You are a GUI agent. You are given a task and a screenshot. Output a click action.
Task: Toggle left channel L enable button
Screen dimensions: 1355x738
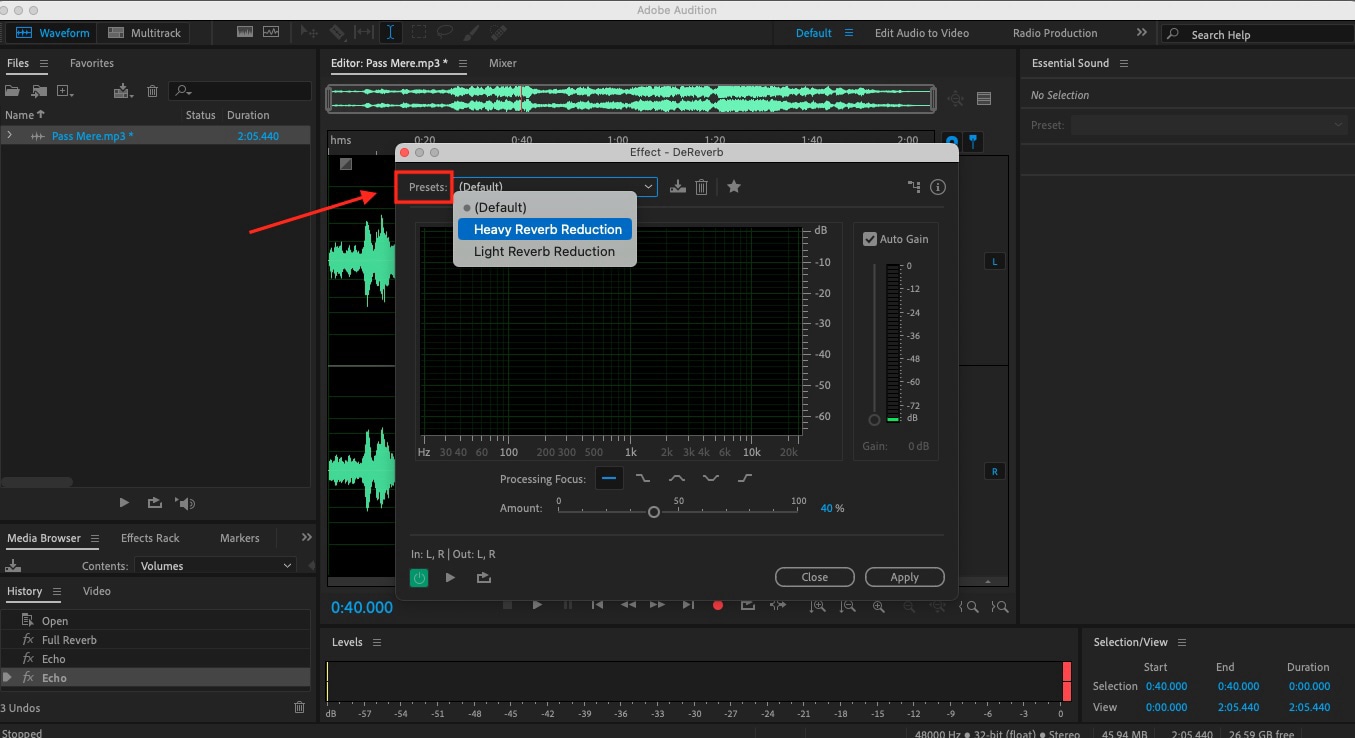994,261
